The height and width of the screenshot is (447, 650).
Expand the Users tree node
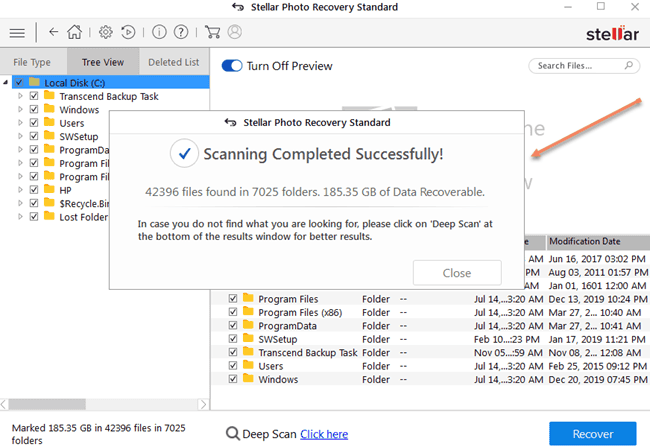click(20, 123)
